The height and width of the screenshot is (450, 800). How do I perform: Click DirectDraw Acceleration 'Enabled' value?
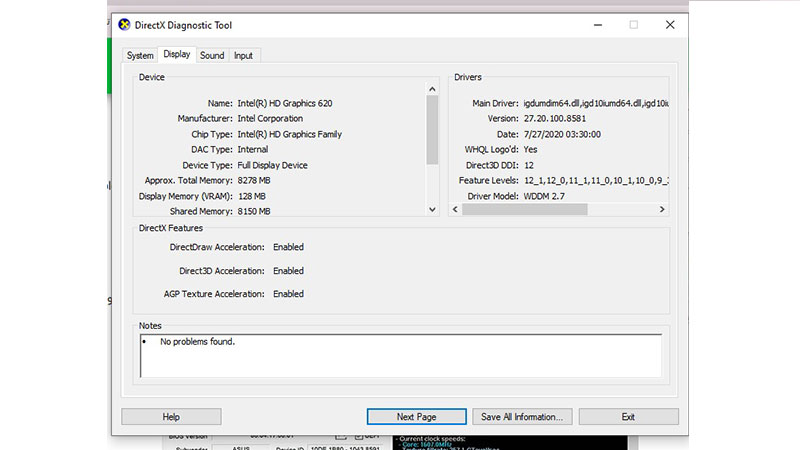[x=288, y=247]
